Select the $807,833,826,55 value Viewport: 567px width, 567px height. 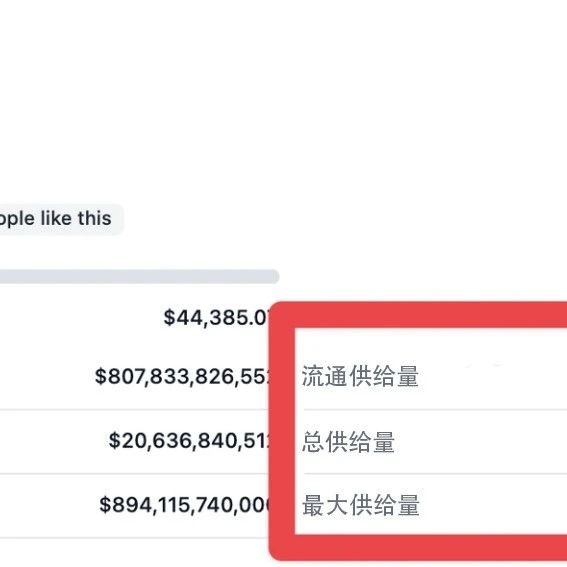(x=182, y=376)
